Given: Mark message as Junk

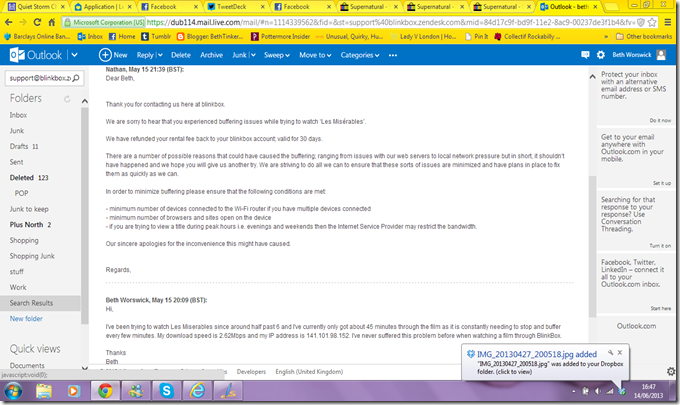Looking at the screenshot, I should click(x=239, y=55).
